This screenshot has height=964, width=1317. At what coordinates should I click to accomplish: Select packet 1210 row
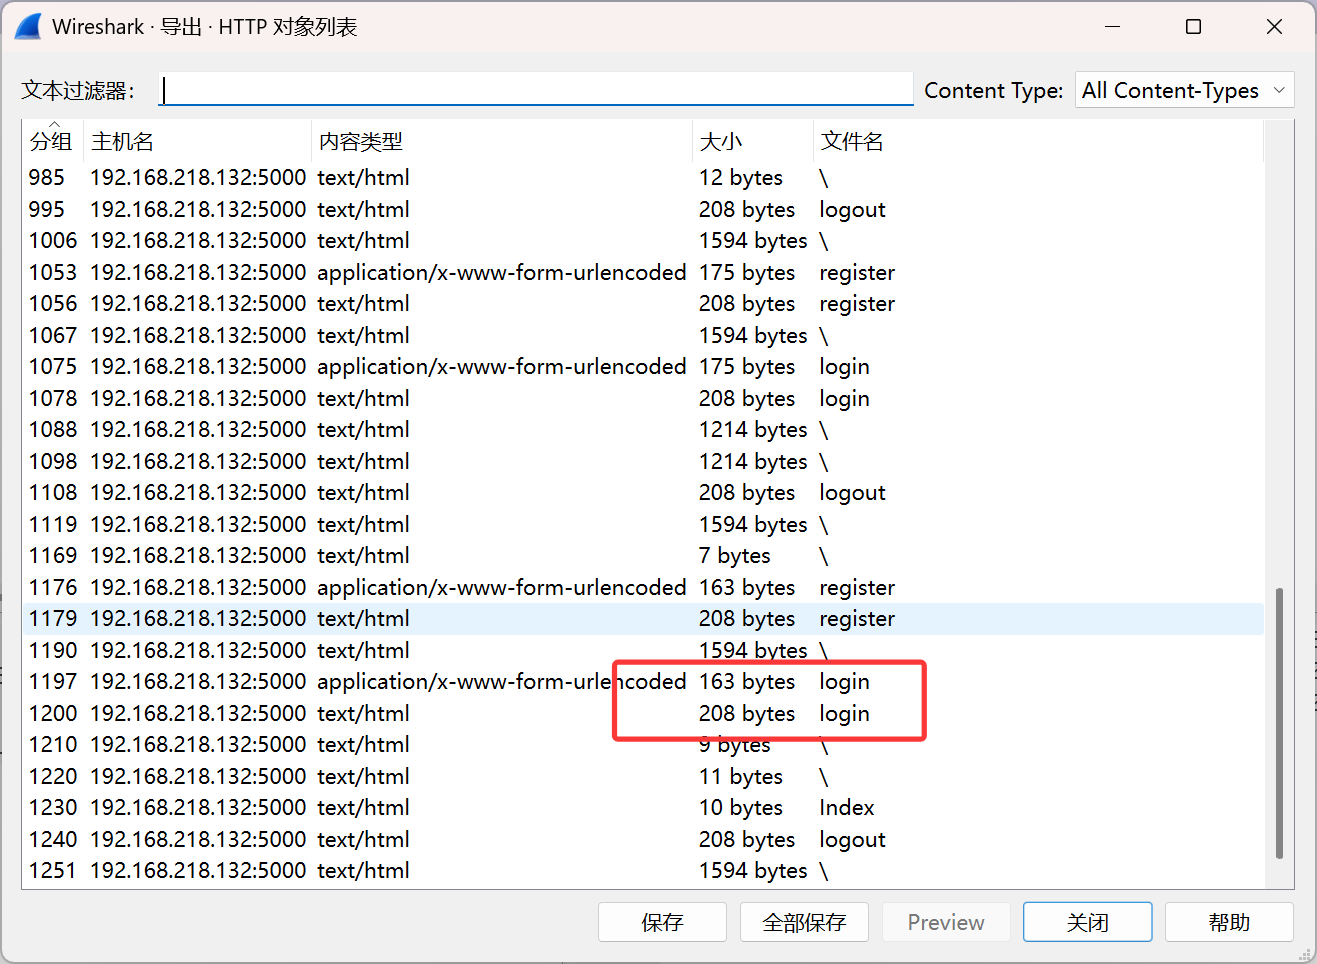click(643, 744)
